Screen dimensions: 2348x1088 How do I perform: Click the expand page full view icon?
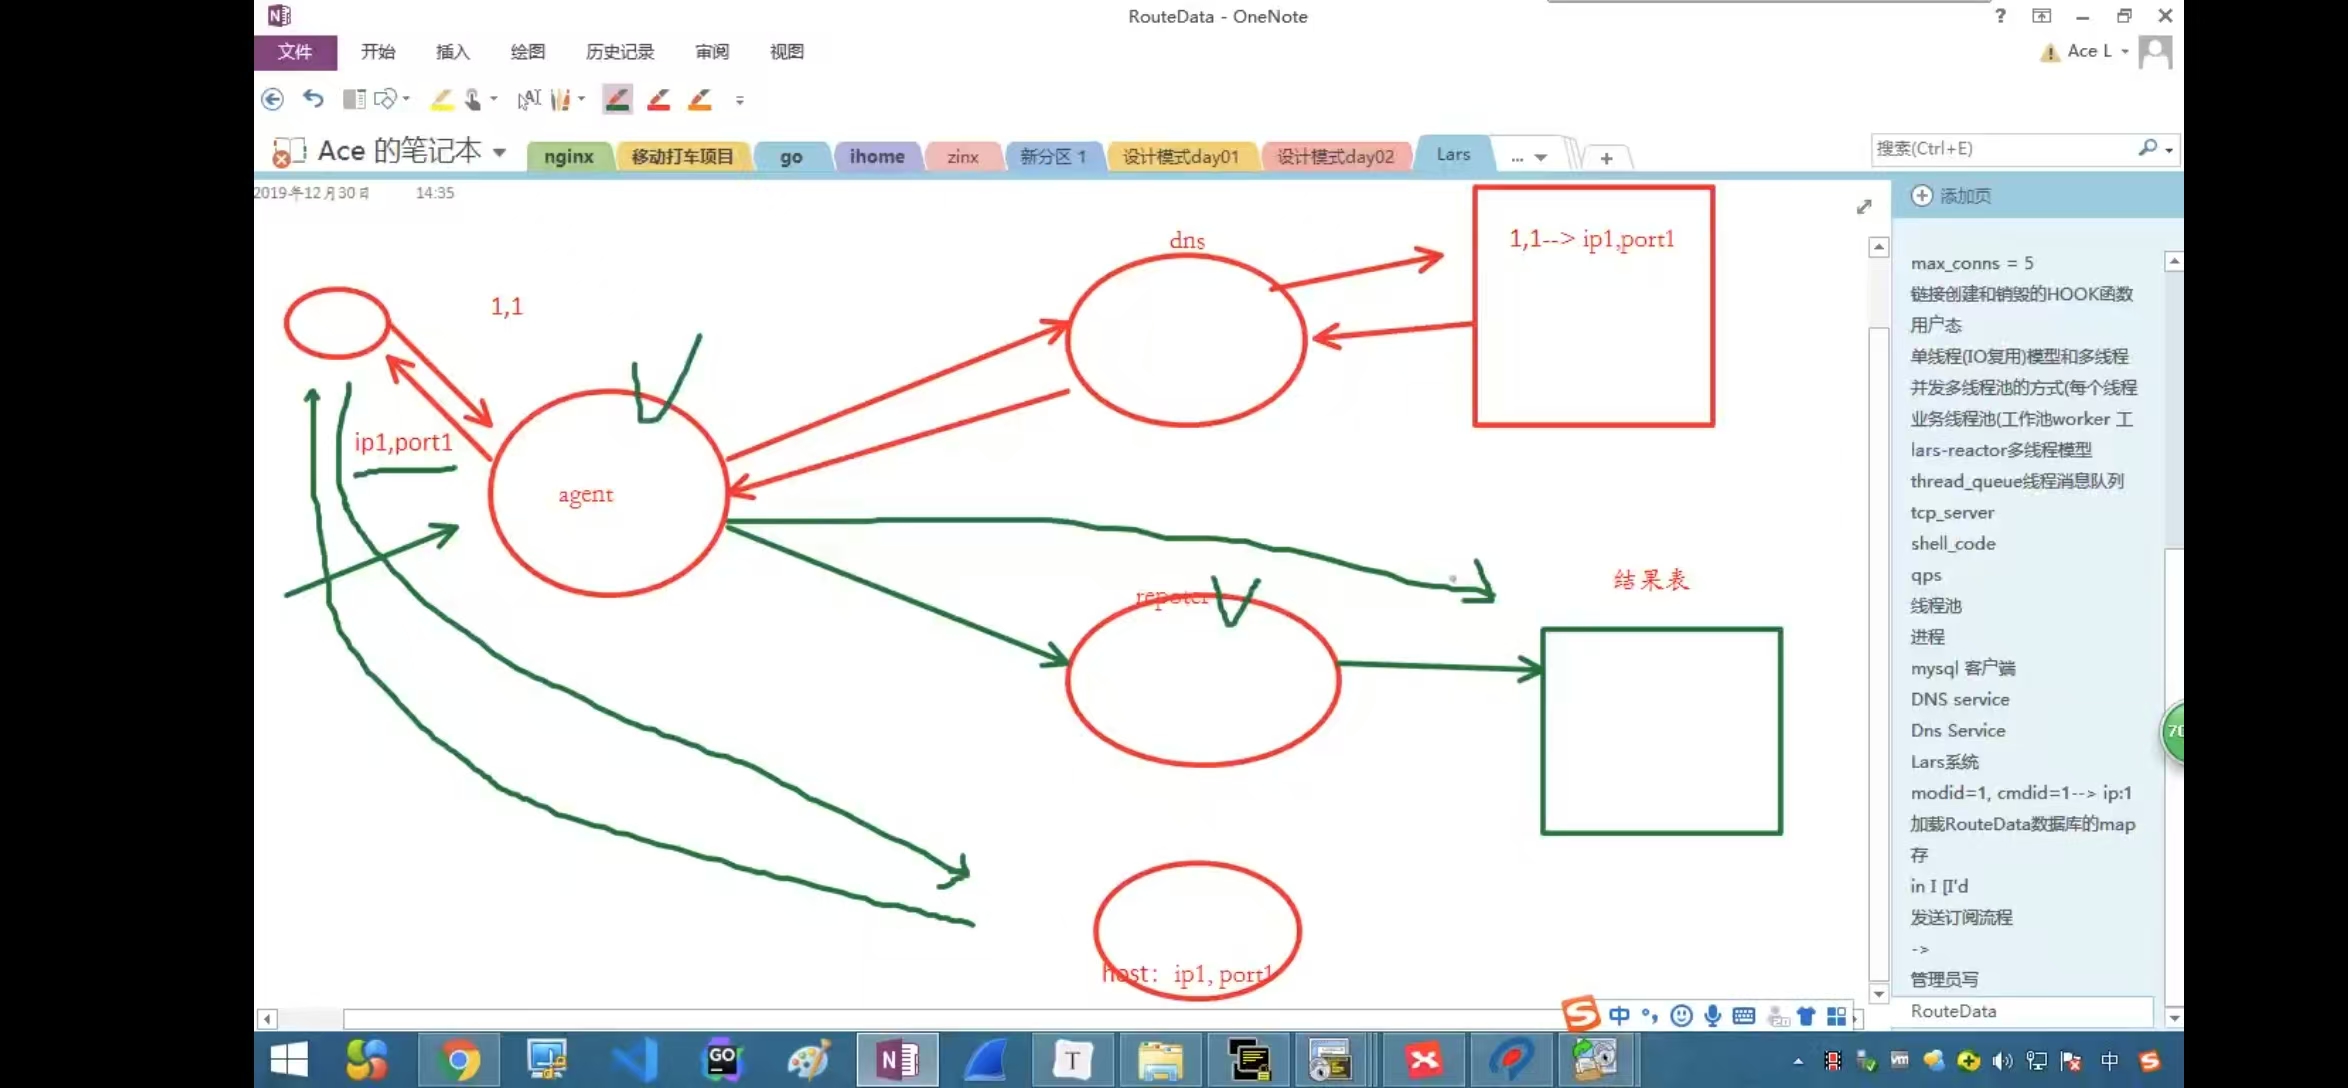(1864, 207)
